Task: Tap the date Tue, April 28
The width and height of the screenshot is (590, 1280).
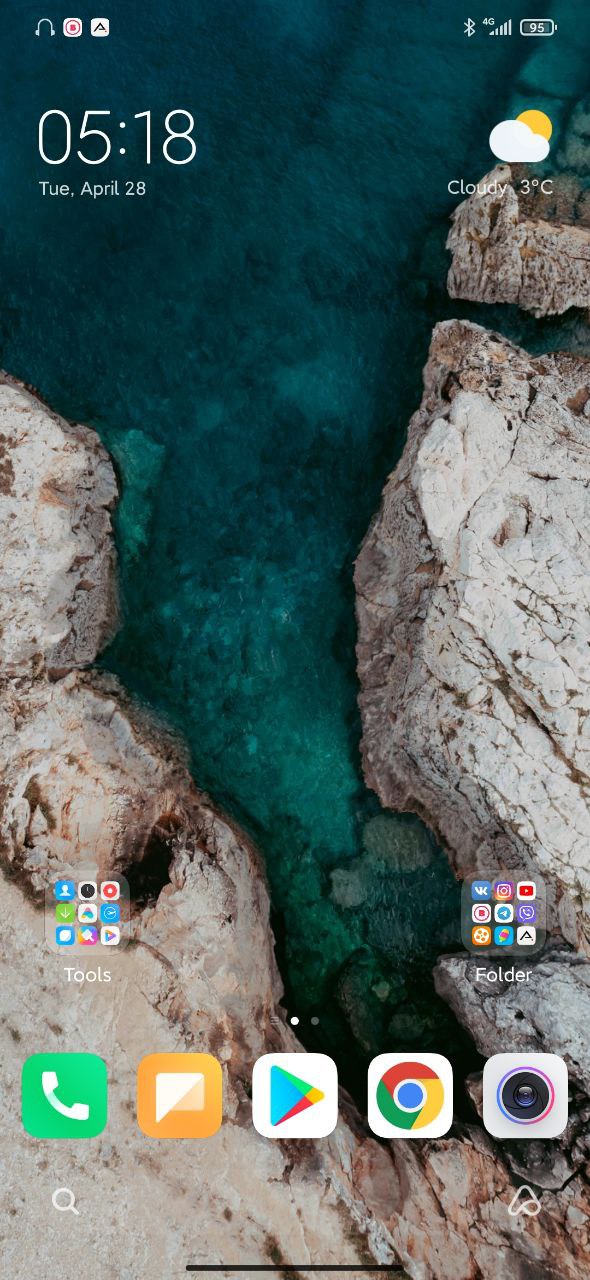Action: 92,188
